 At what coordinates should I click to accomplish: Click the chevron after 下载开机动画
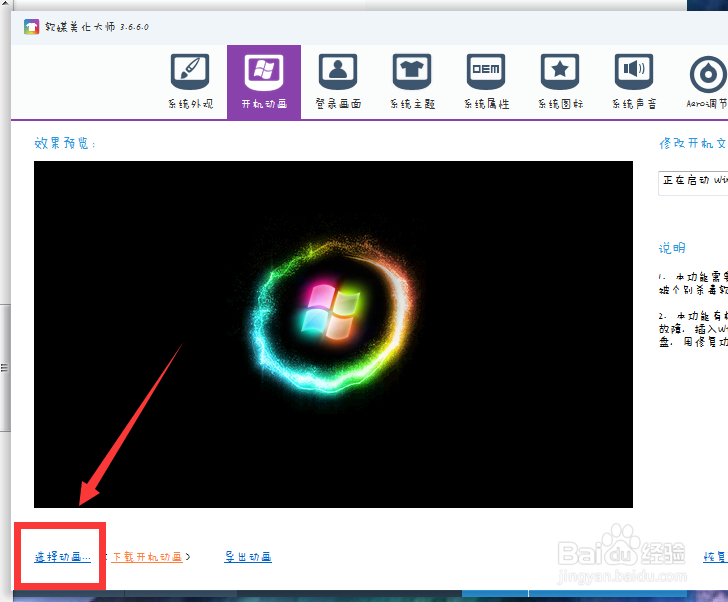[x=188, y=557]
